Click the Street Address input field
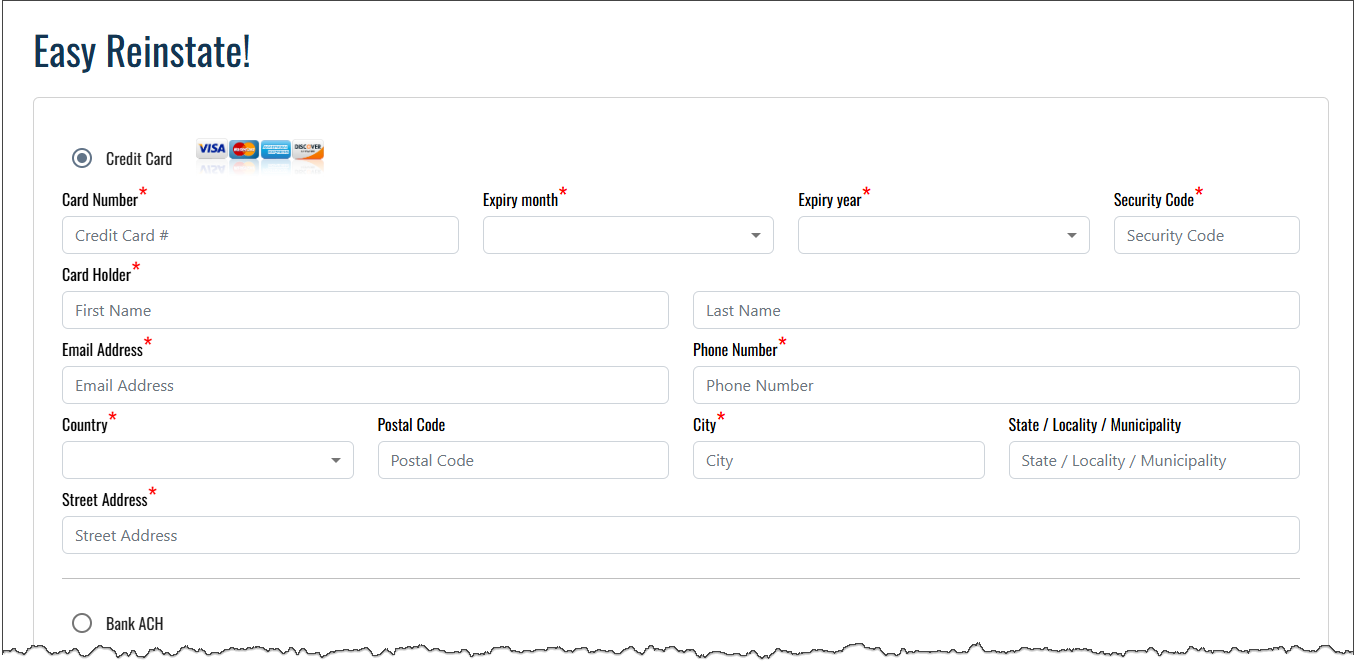1357x666 pixels. (680, 535)
